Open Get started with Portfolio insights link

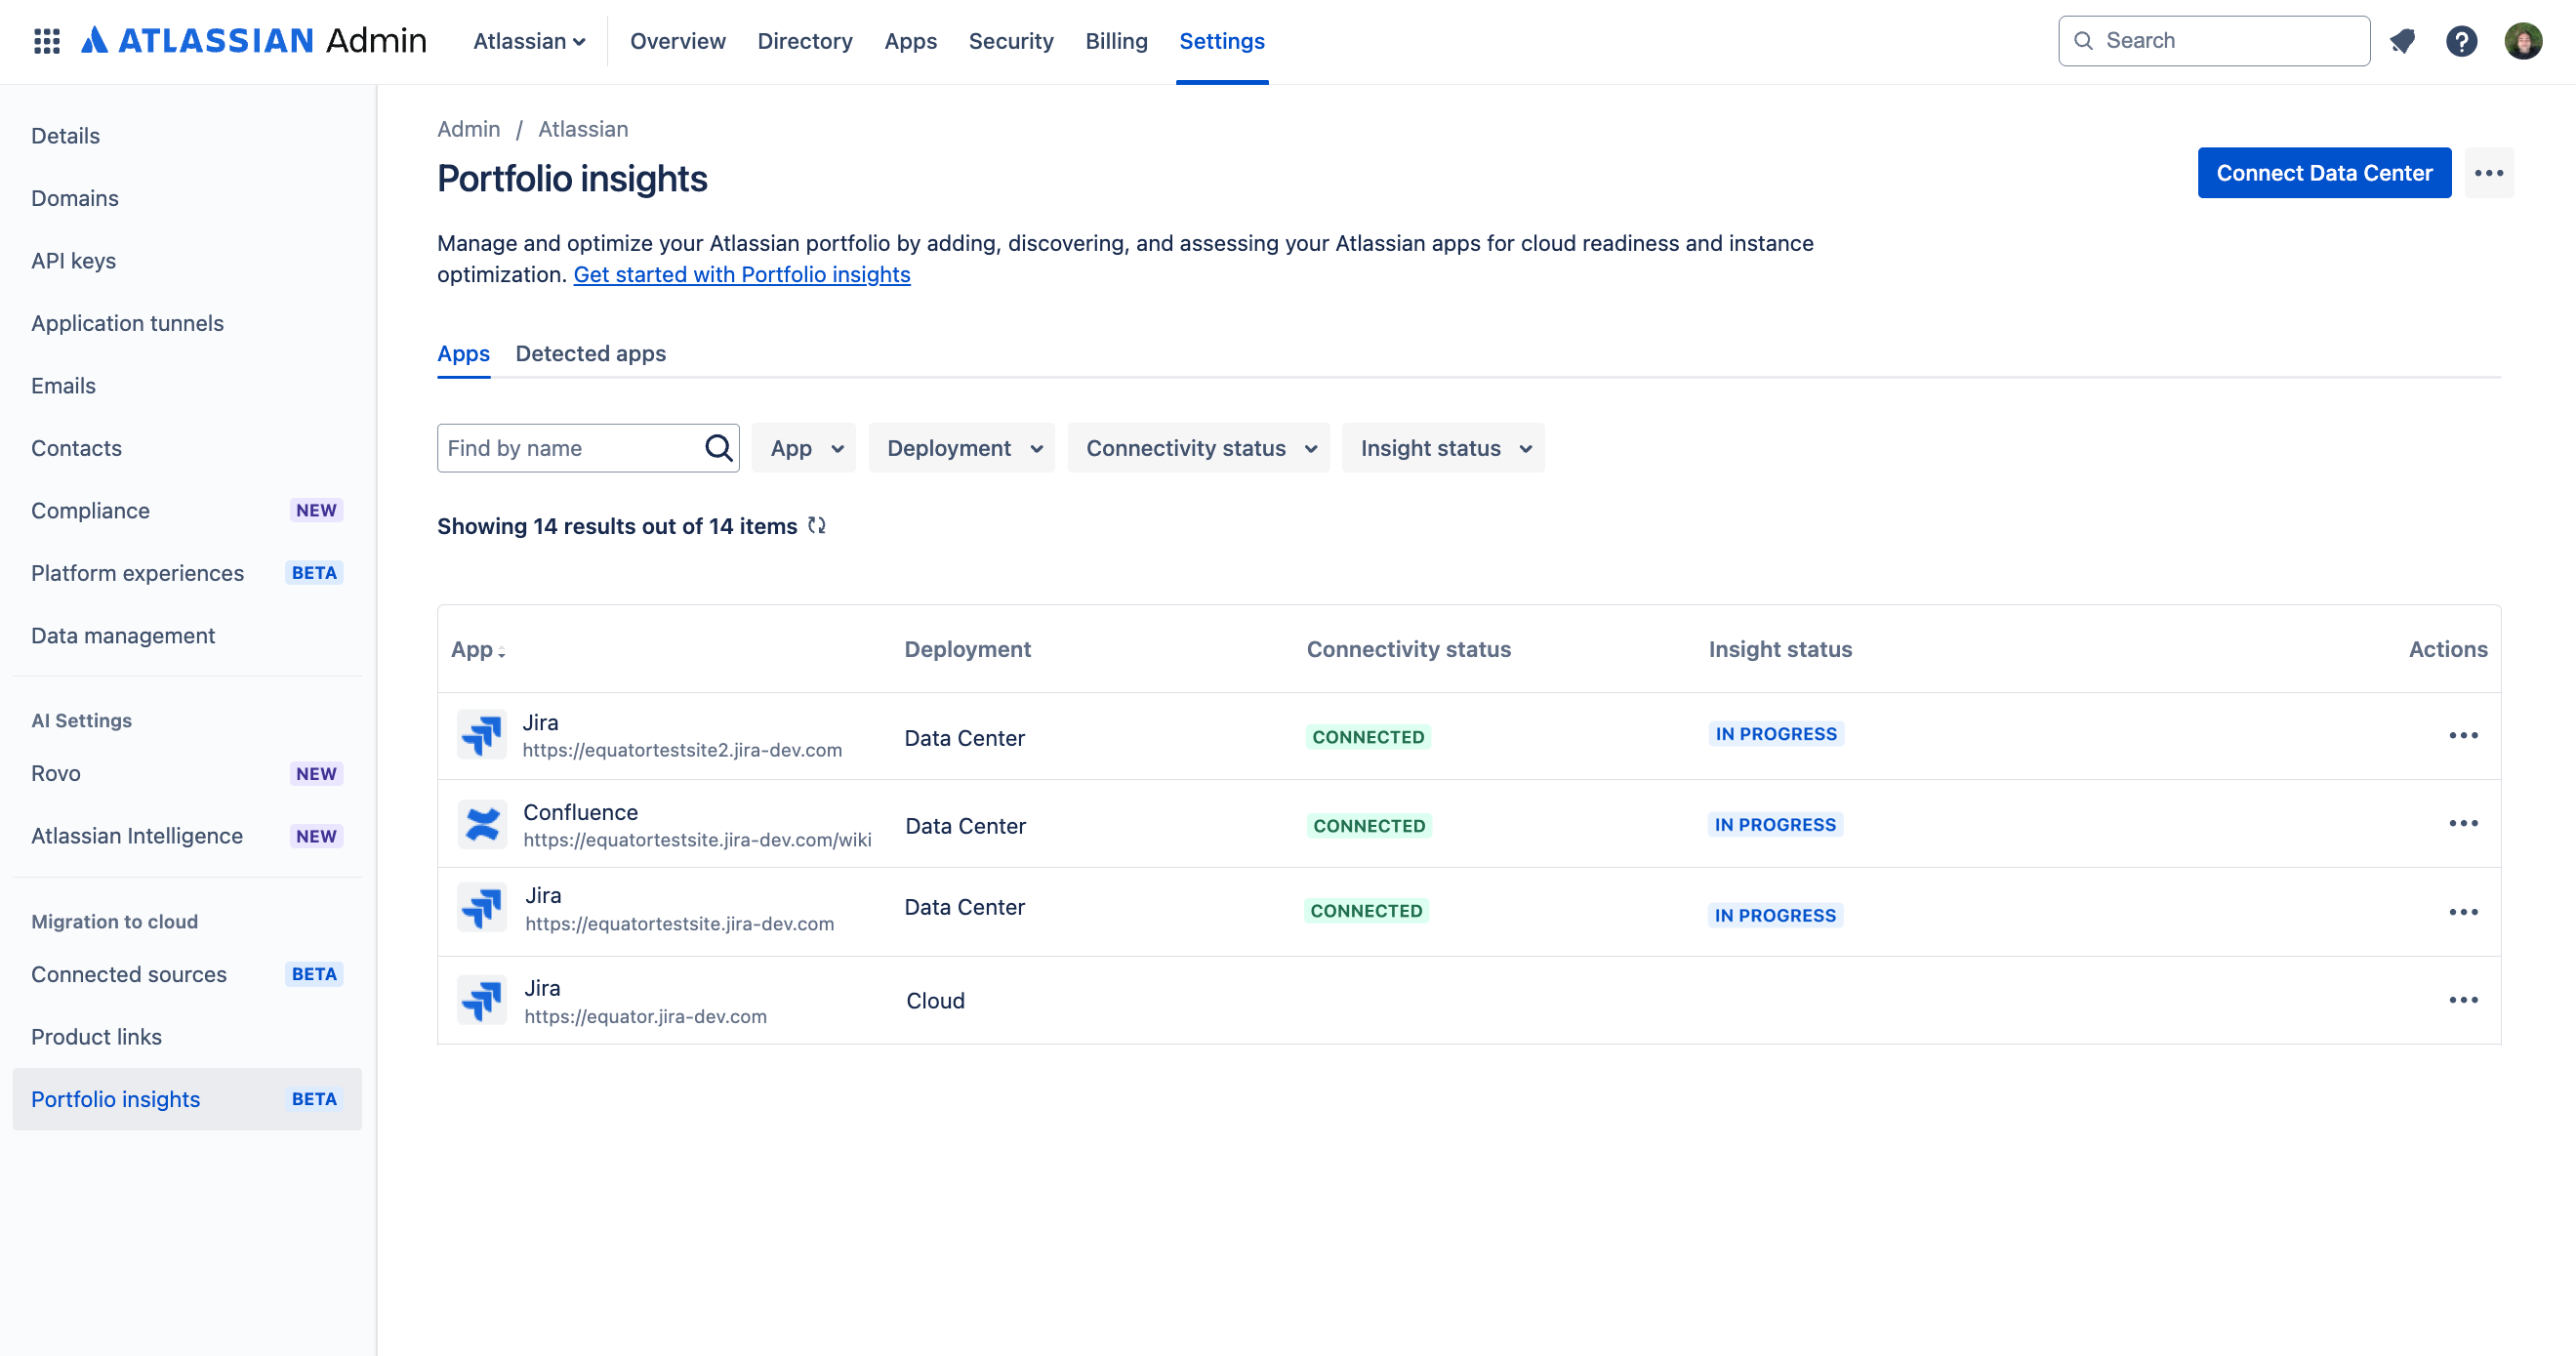(741, 274)
